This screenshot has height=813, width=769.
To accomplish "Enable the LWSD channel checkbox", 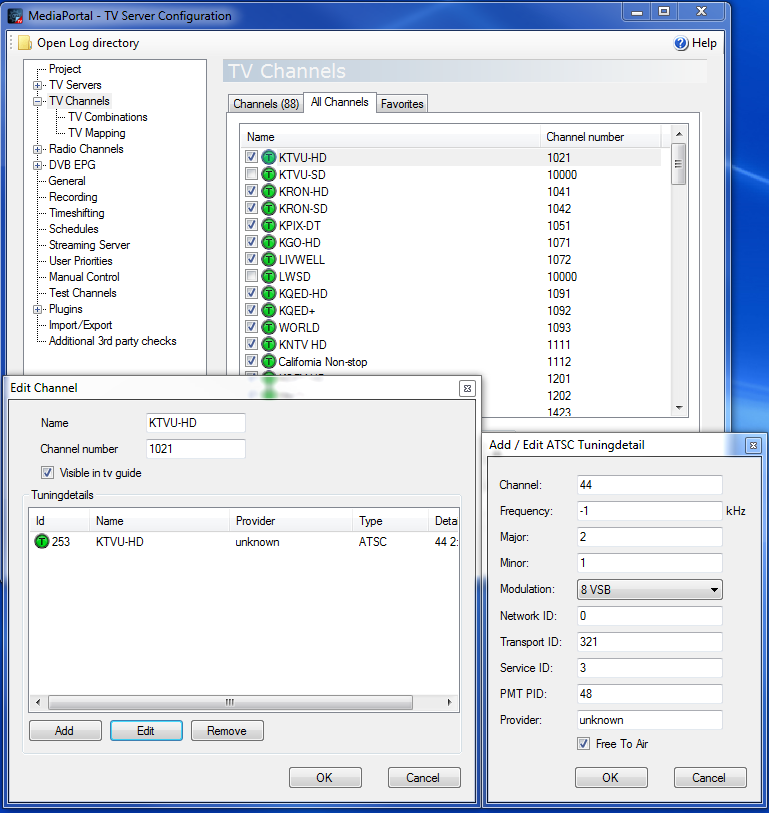I will [x=252, y=276].
